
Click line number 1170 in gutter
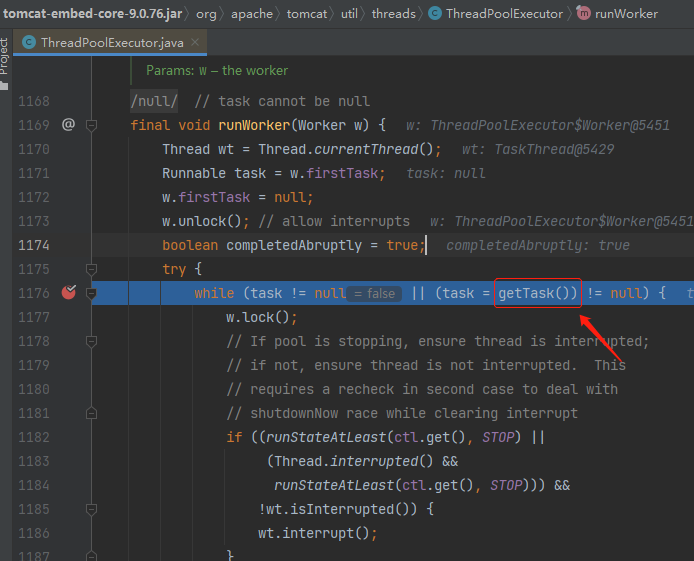[34, 149]
